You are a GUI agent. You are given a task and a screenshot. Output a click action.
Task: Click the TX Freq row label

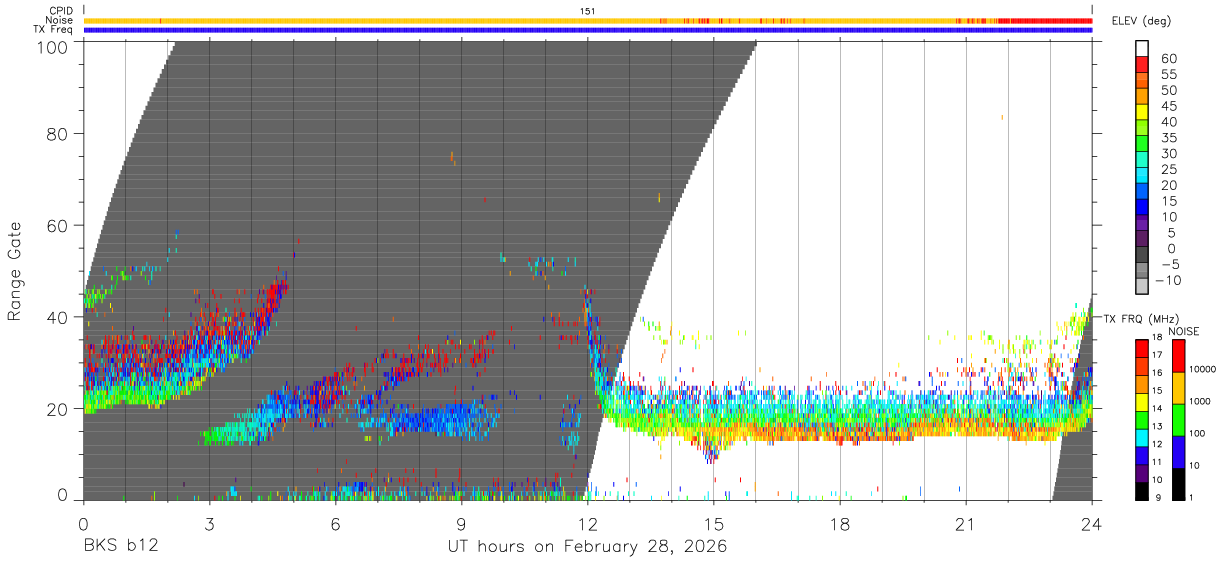[x=54, y=30]
